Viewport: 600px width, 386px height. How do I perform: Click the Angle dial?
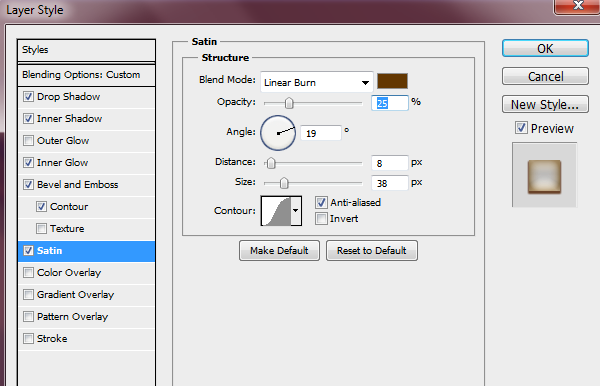point(278,133)
